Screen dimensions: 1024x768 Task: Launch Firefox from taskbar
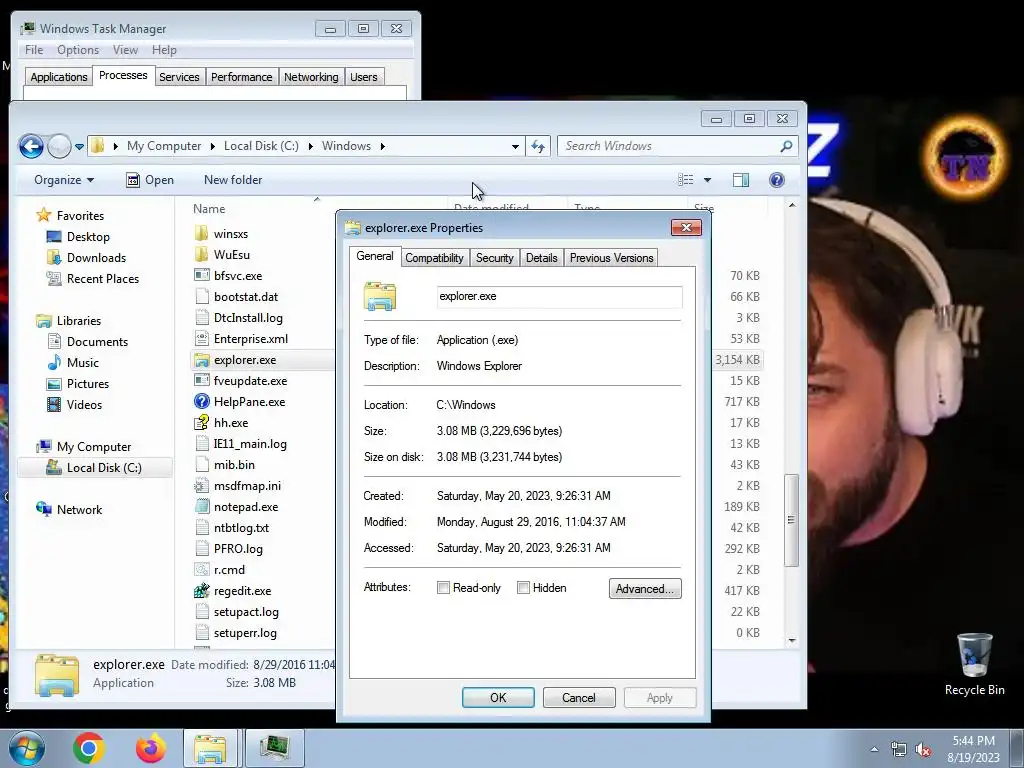click(150, 748)
